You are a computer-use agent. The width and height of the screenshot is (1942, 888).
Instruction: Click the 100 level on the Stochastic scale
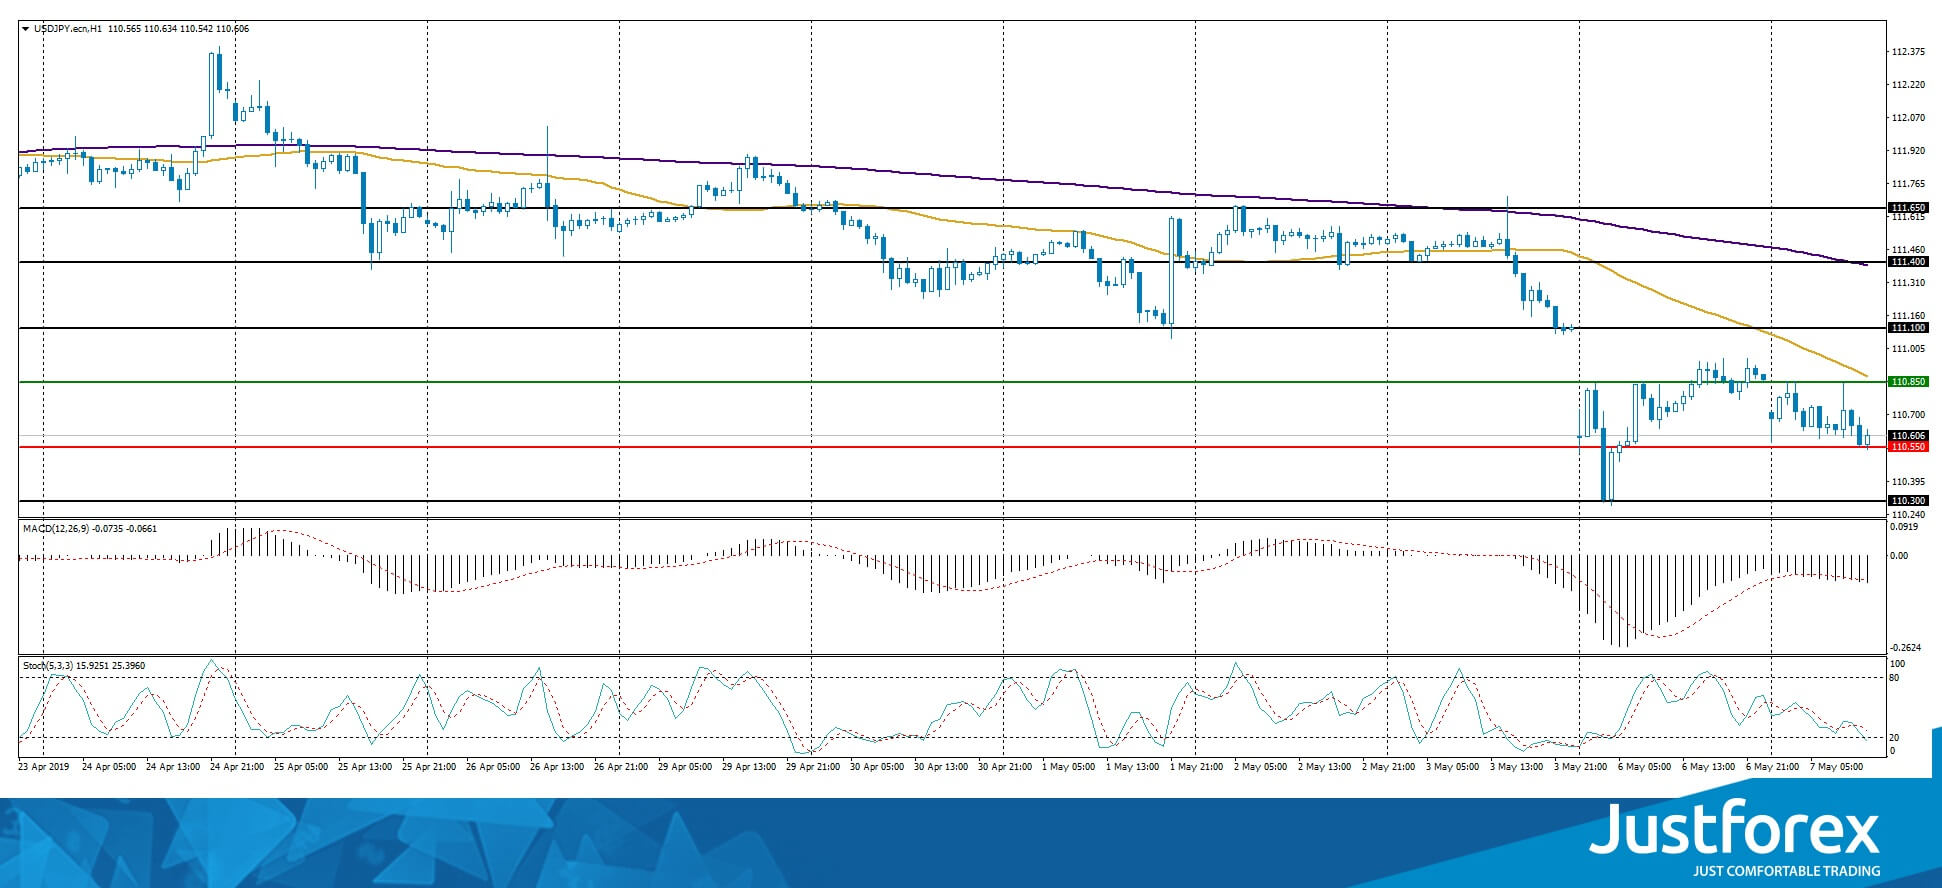tap(1897, 664)
